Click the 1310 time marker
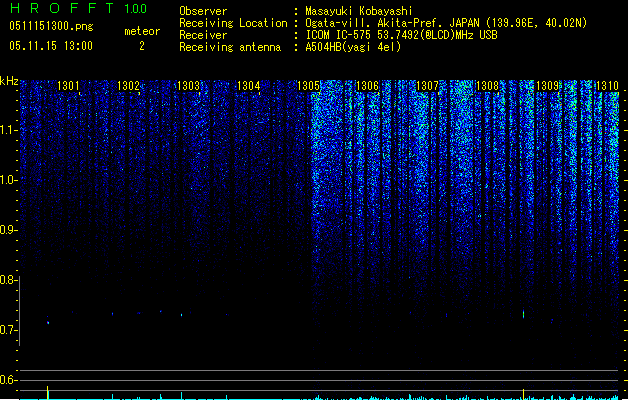This screenshot has width=629, height=400. pyautogui.click(x=607, y=86)
